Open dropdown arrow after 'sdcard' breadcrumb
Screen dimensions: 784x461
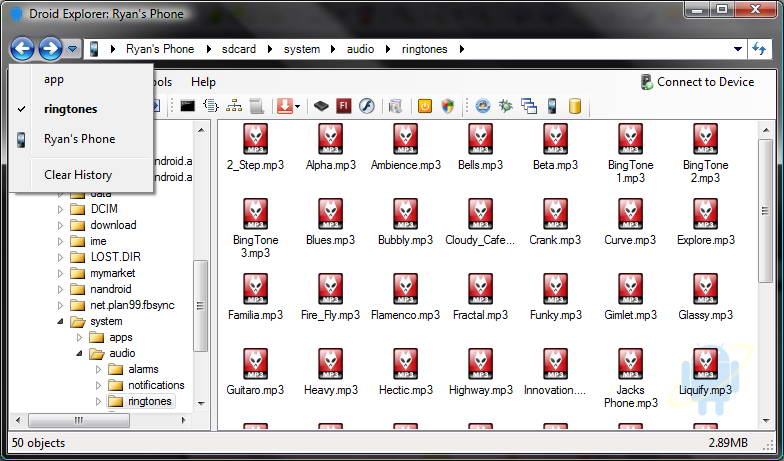pyautogui.click(x=270, y=49)
